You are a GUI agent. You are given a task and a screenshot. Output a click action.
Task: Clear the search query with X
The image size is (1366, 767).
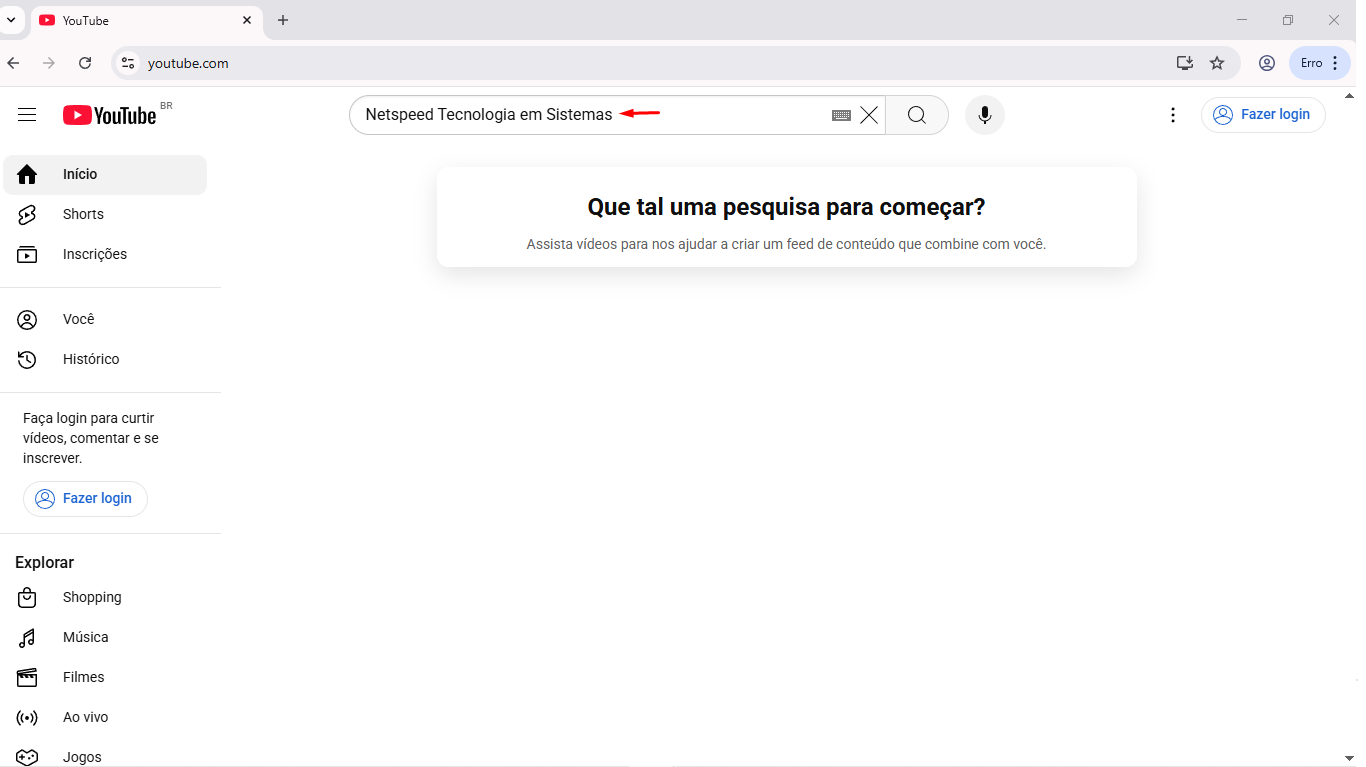click(x=869, y=115)
